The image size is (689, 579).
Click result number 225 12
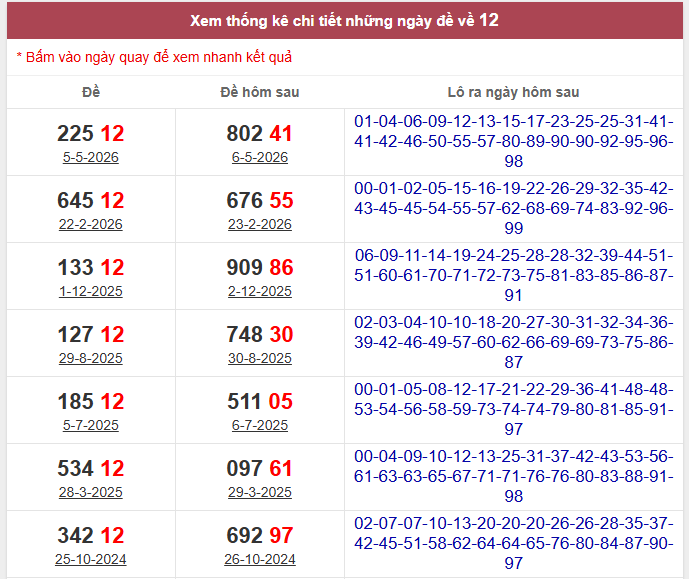pyautogui.click(x=91, y=134)
